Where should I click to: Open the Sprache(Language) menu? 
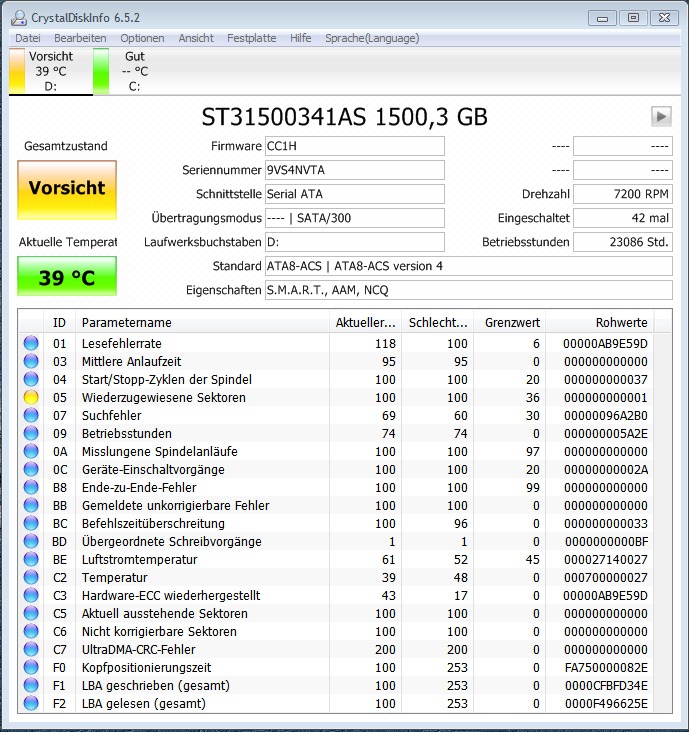(372, 38)
